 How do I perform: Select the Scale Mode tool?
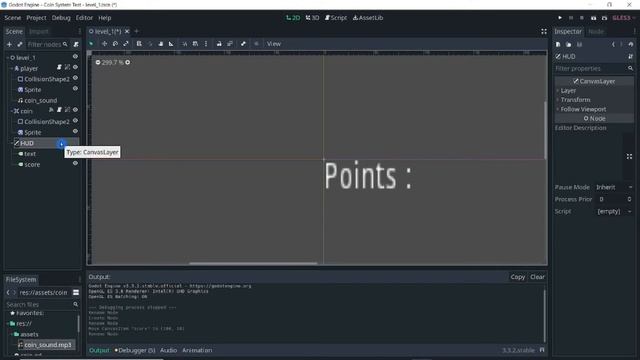click(126, 44)
